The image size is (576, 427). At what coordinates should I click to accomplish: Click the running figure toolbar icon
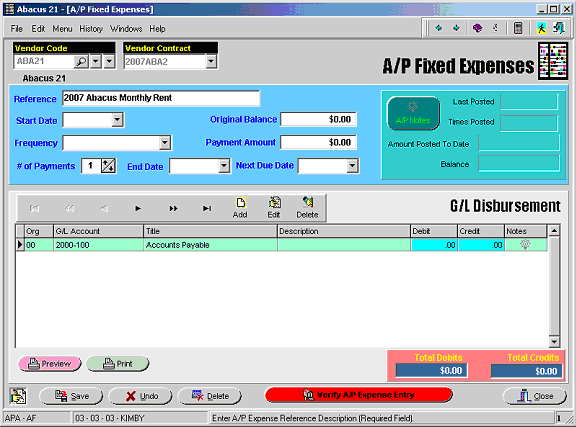[x=541, y=28]
